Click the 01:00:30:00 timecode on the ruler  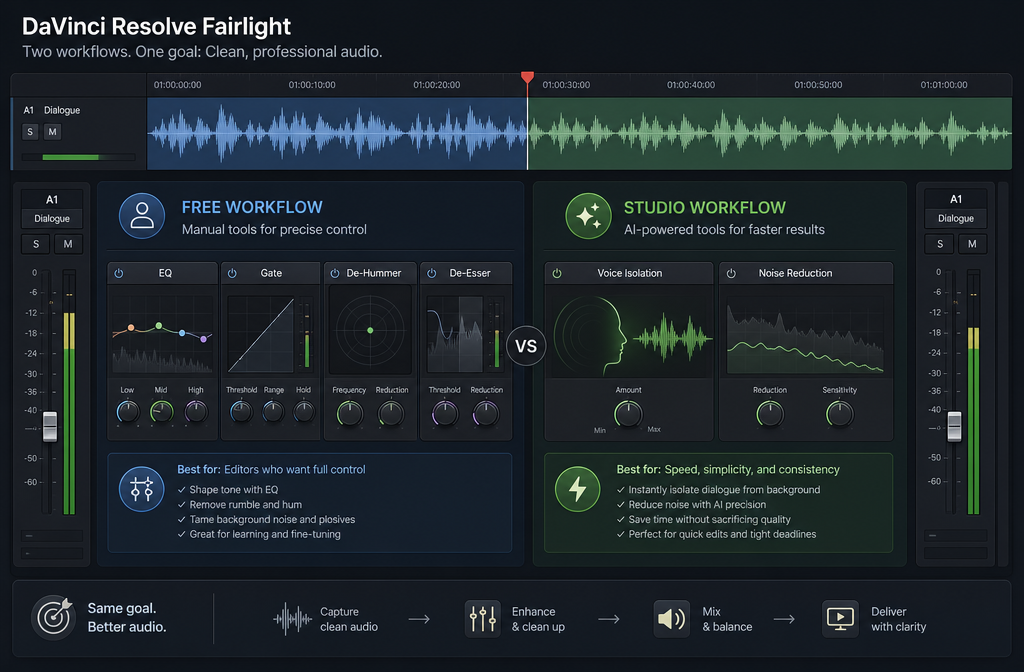[x=566, y=85]
